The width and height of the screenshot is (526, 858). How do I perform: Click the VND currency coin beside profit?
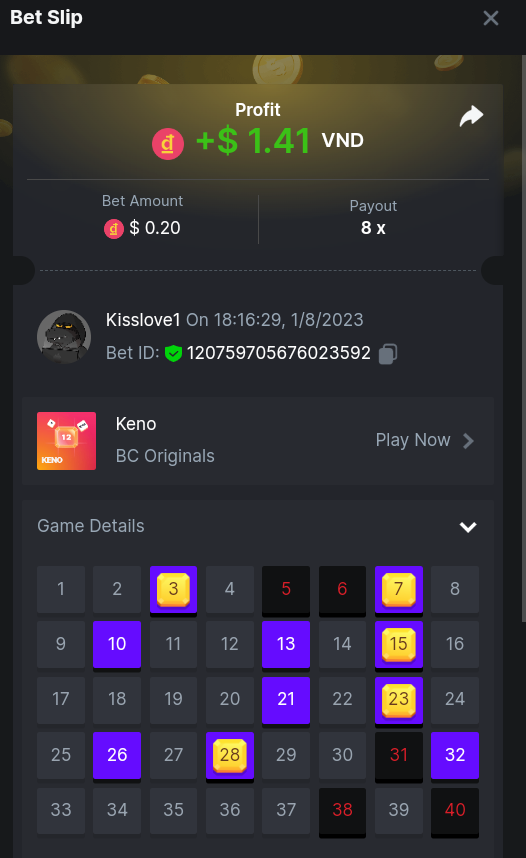point(167,144)
